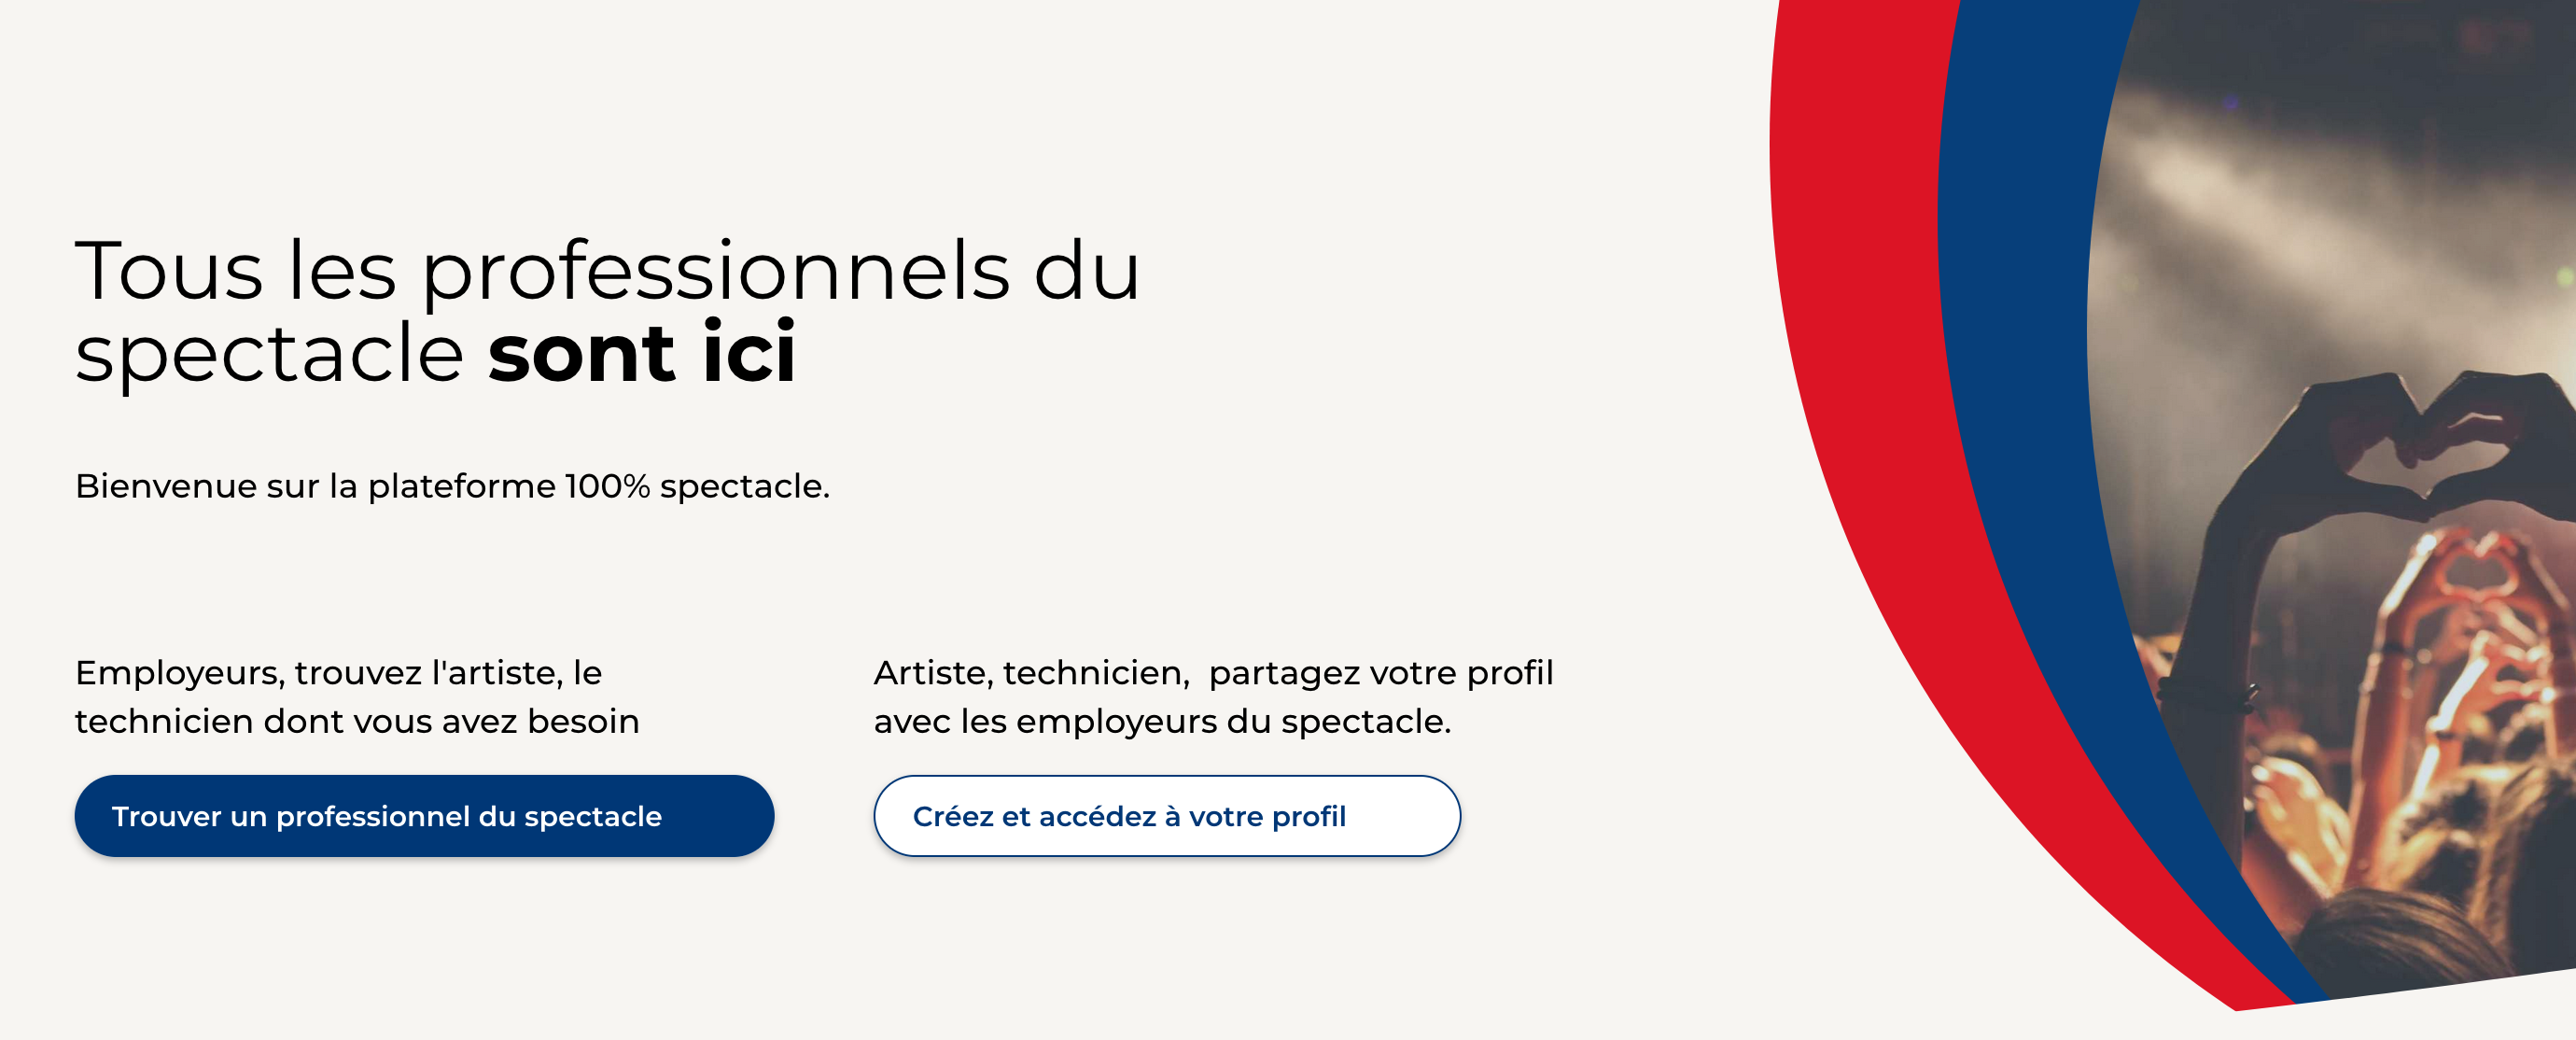The height and width of the screenshot is (1040, 2576).
Task: Click the word 'Employeurs' in left paragraph
Action: click(180, 673)
